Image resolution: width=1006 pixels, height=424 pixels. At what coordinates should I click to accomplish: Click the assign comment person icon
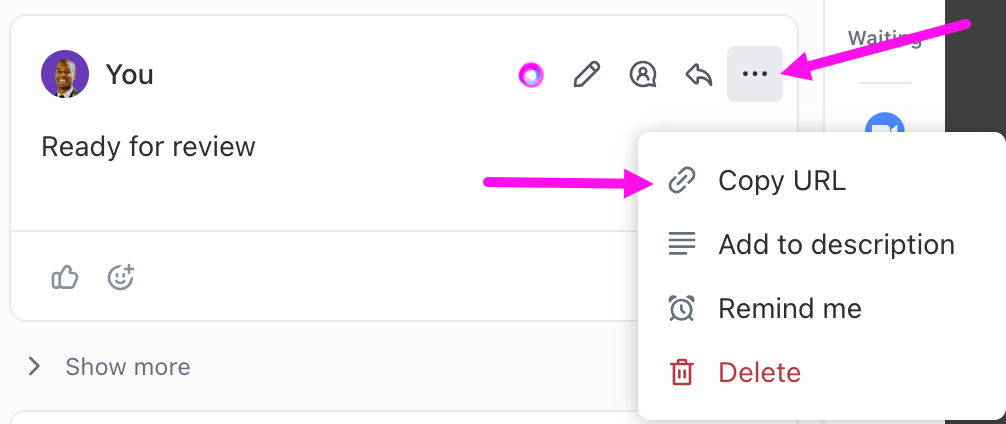[642, 74]
